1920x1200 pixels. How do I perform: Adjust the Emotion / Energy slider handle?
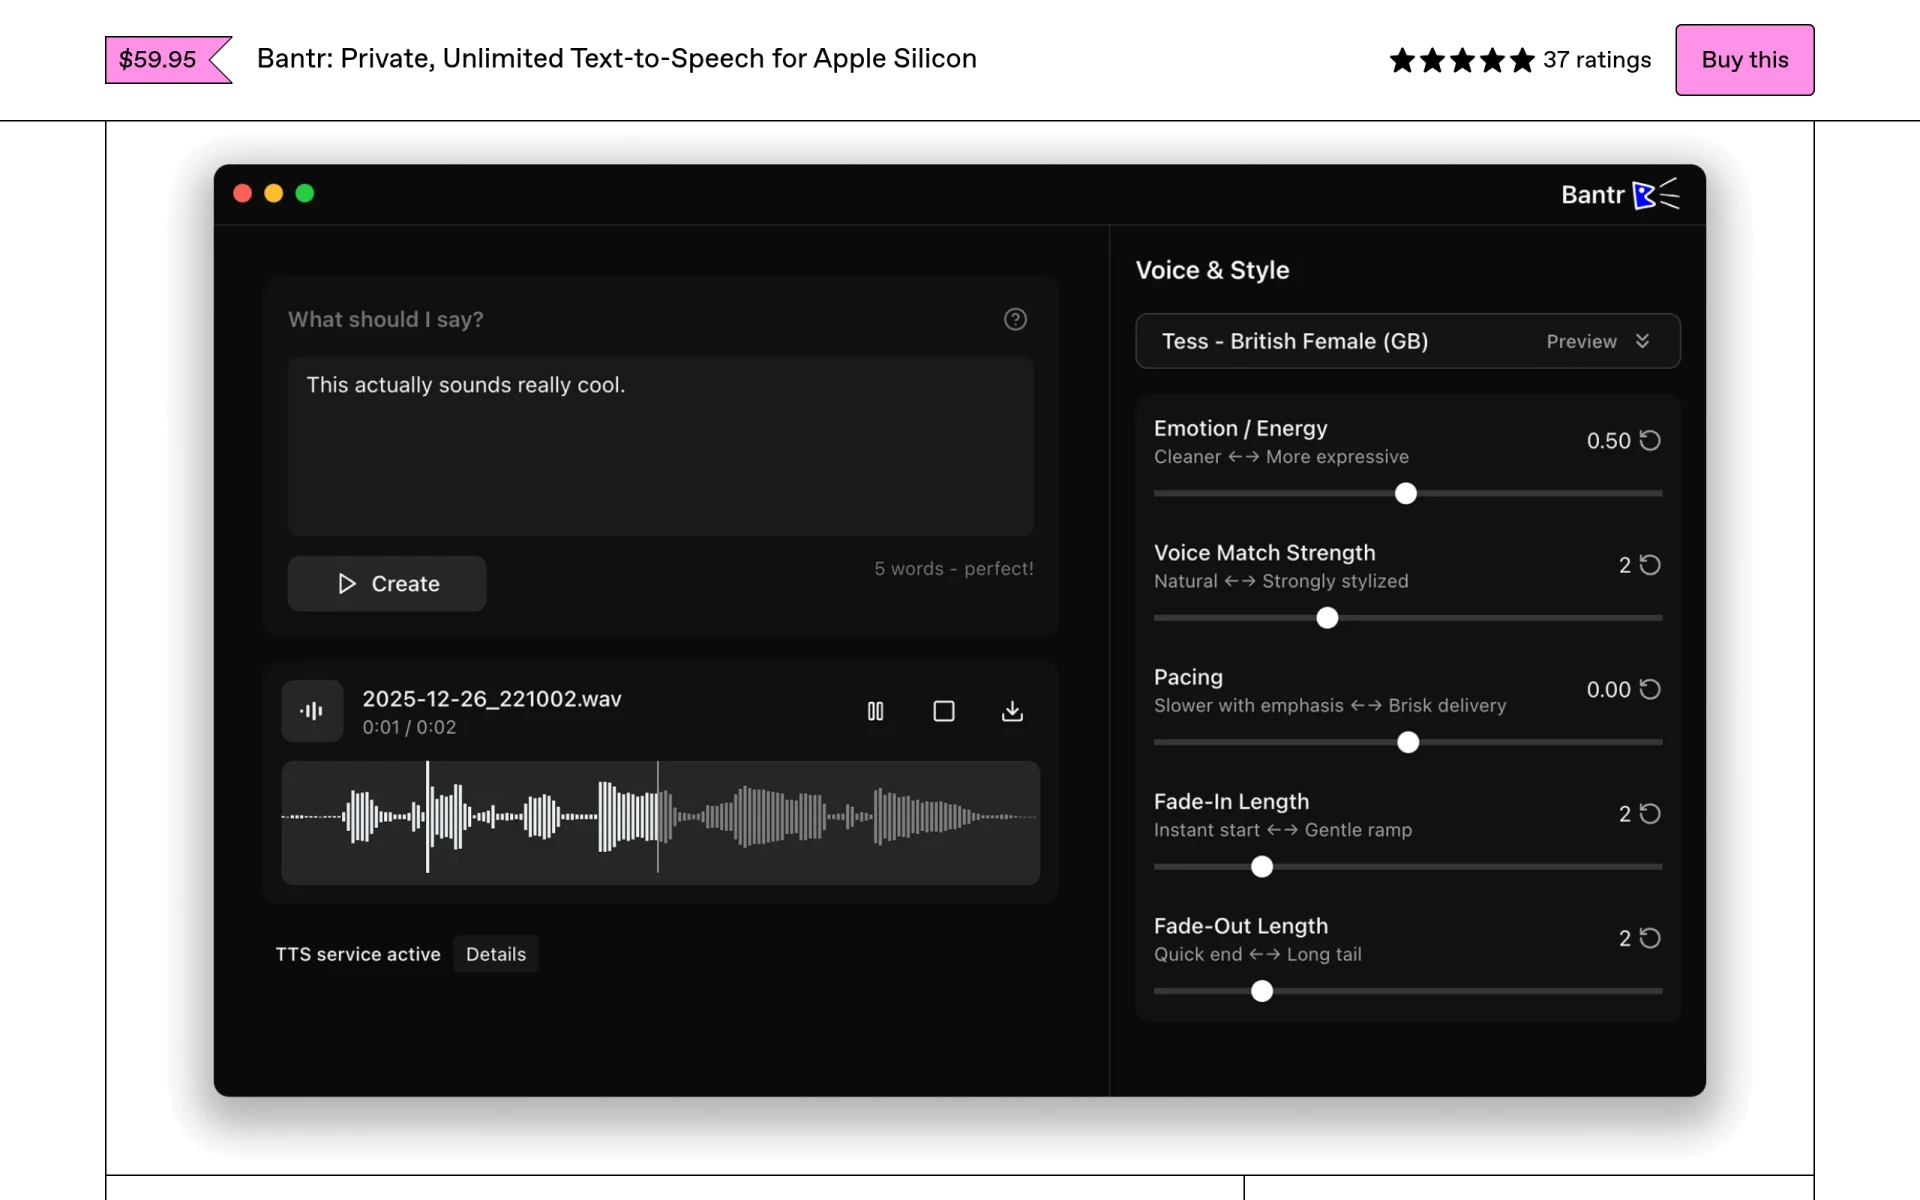coord(1406,493)
